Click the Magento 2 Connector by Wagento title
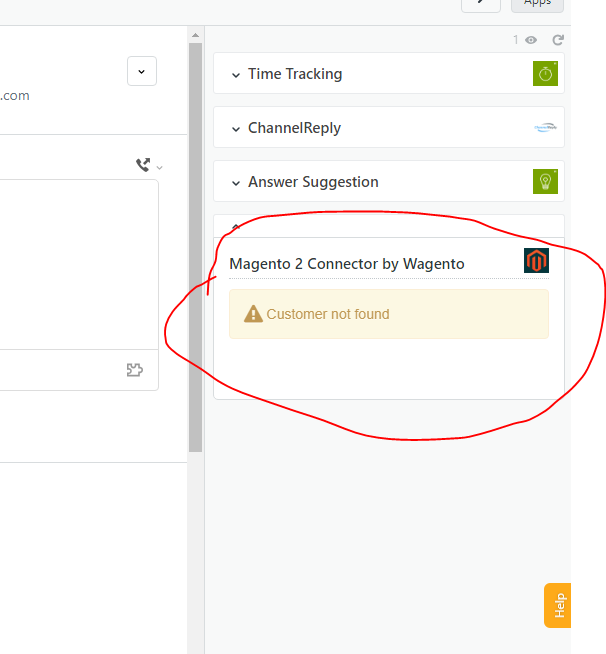This screenshot has height=654, width=606. (347, 264)
